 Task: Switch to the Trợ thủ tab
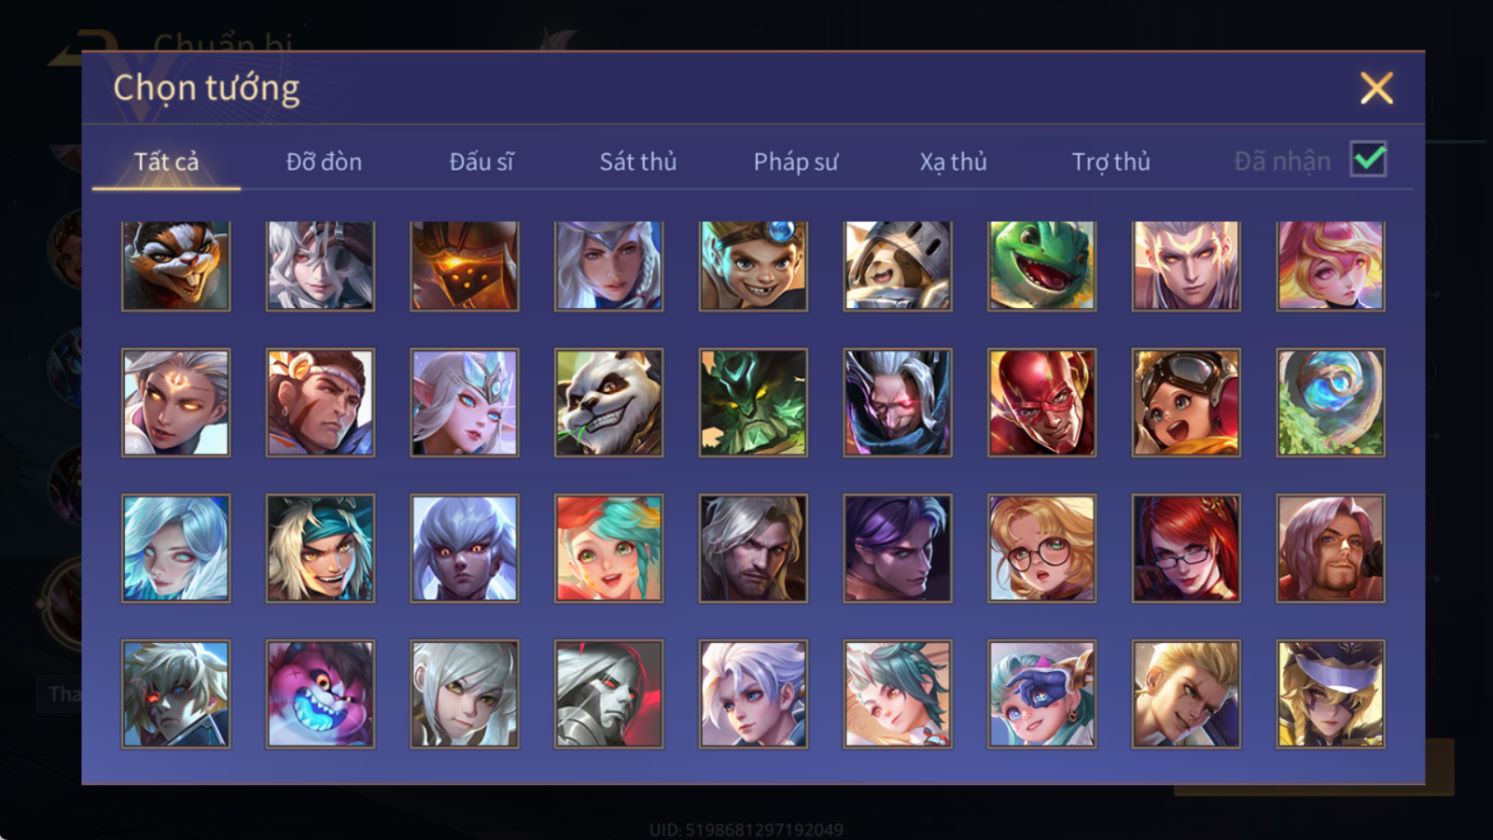(1111, 161)
